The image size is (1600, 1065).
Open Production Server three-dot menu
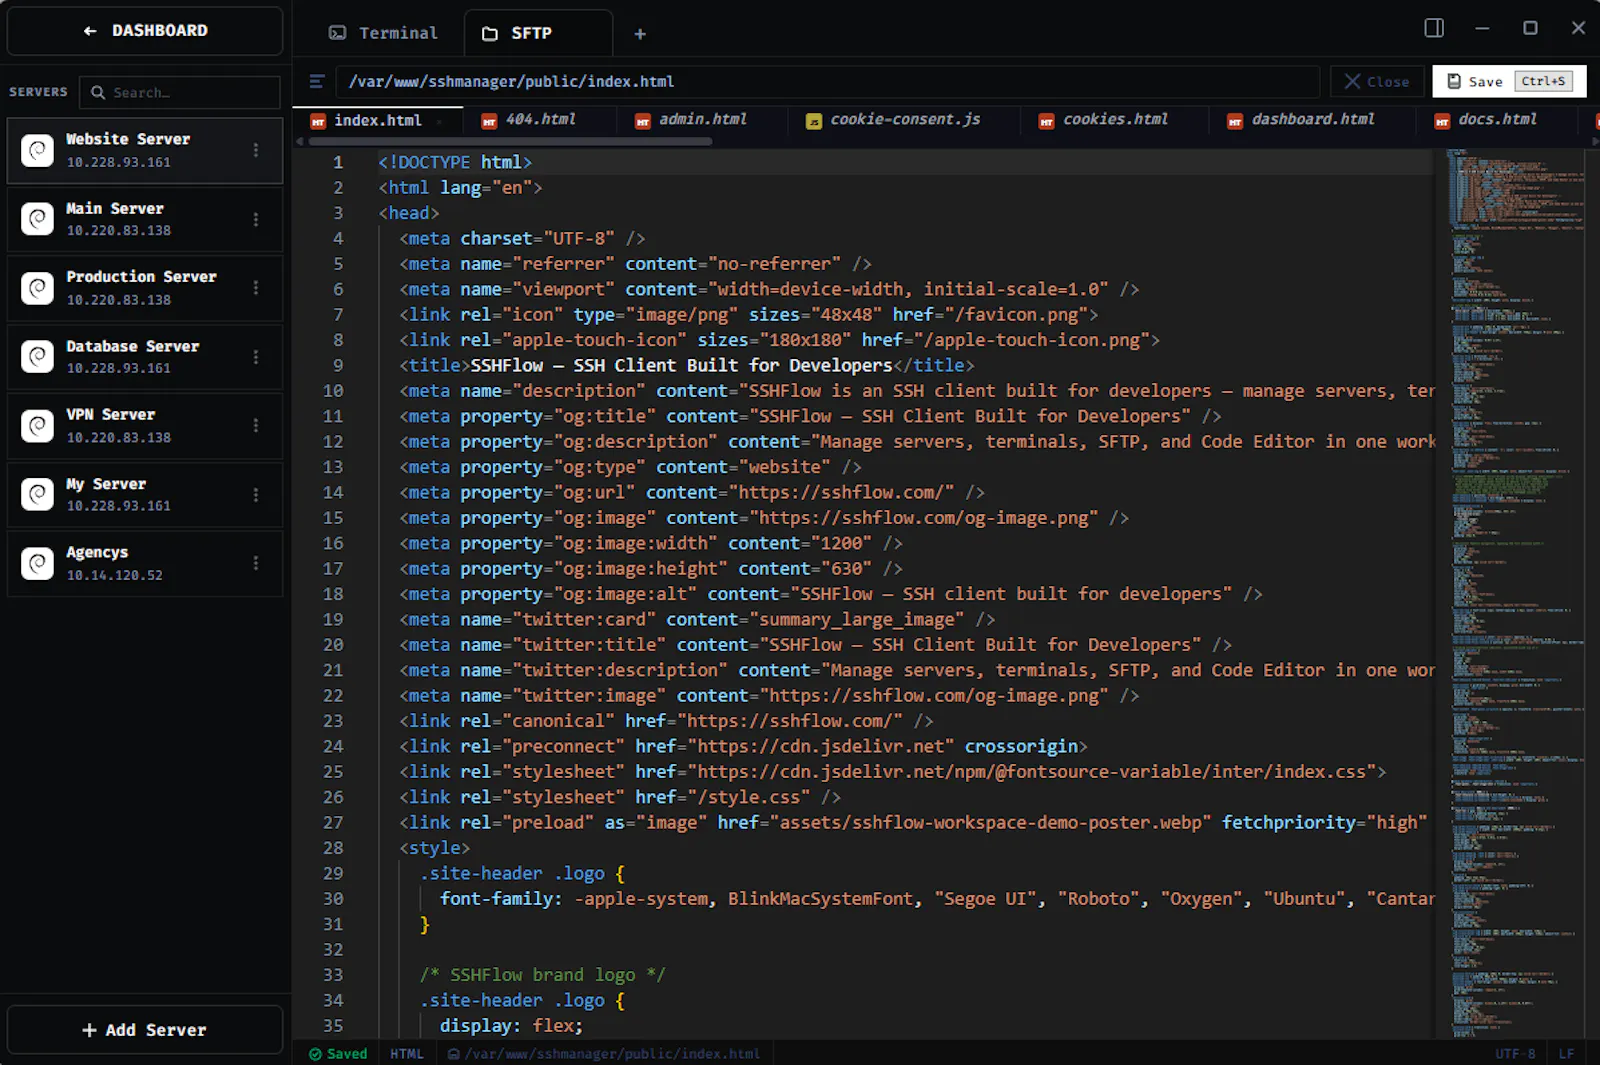click(256, 288)
